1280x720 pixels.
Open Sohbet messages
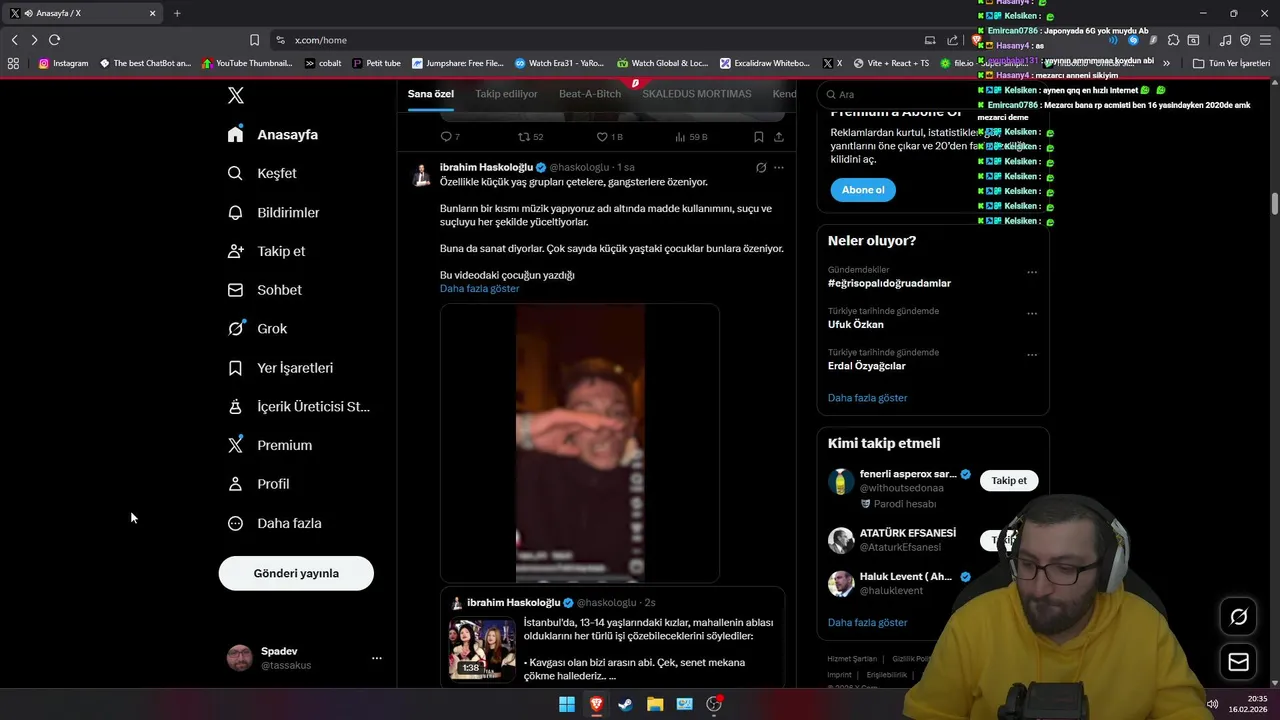click(x=265, y=290)
